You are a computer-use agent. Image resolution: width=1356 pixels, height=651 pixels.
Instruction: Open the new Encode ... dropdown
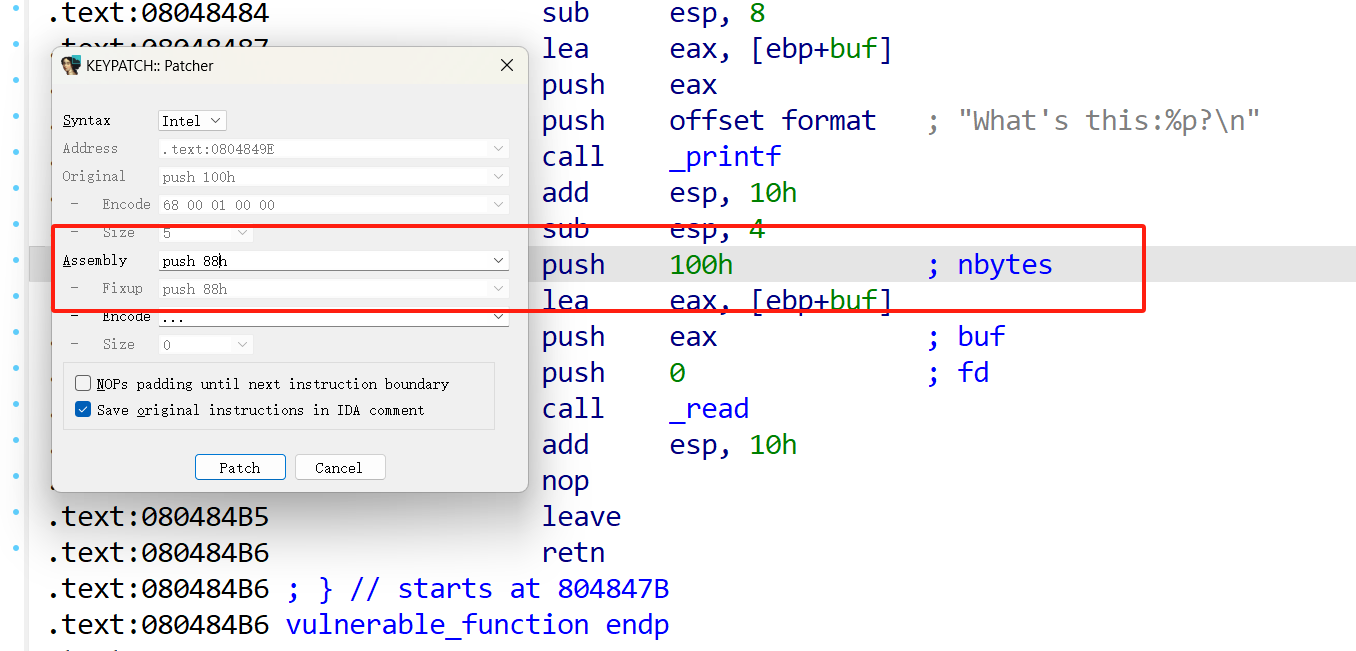334,317
